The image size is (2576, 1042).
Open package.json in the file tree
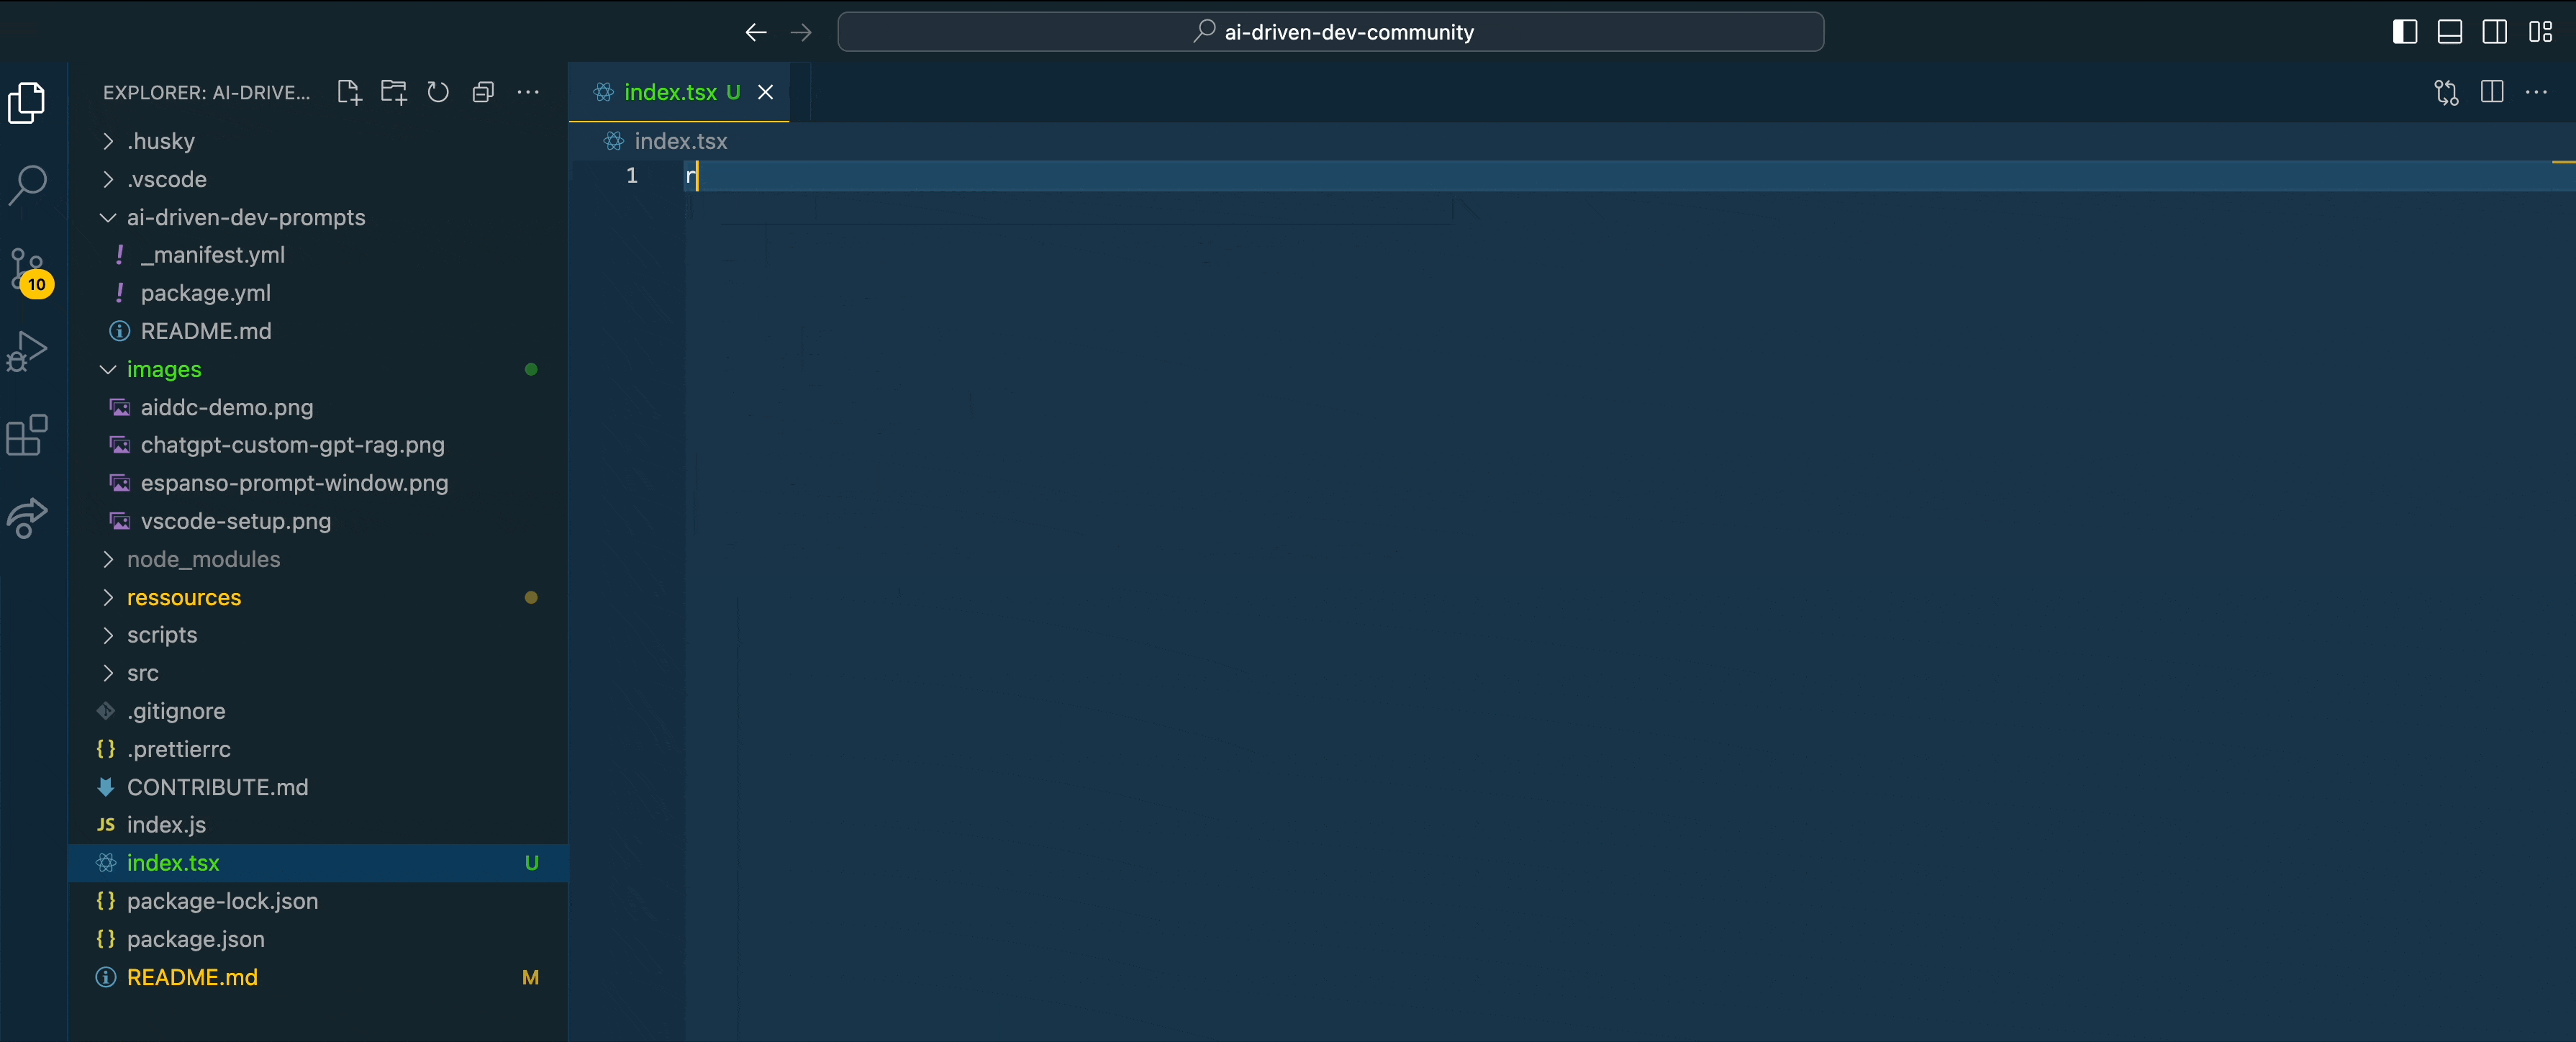(195, 939)
